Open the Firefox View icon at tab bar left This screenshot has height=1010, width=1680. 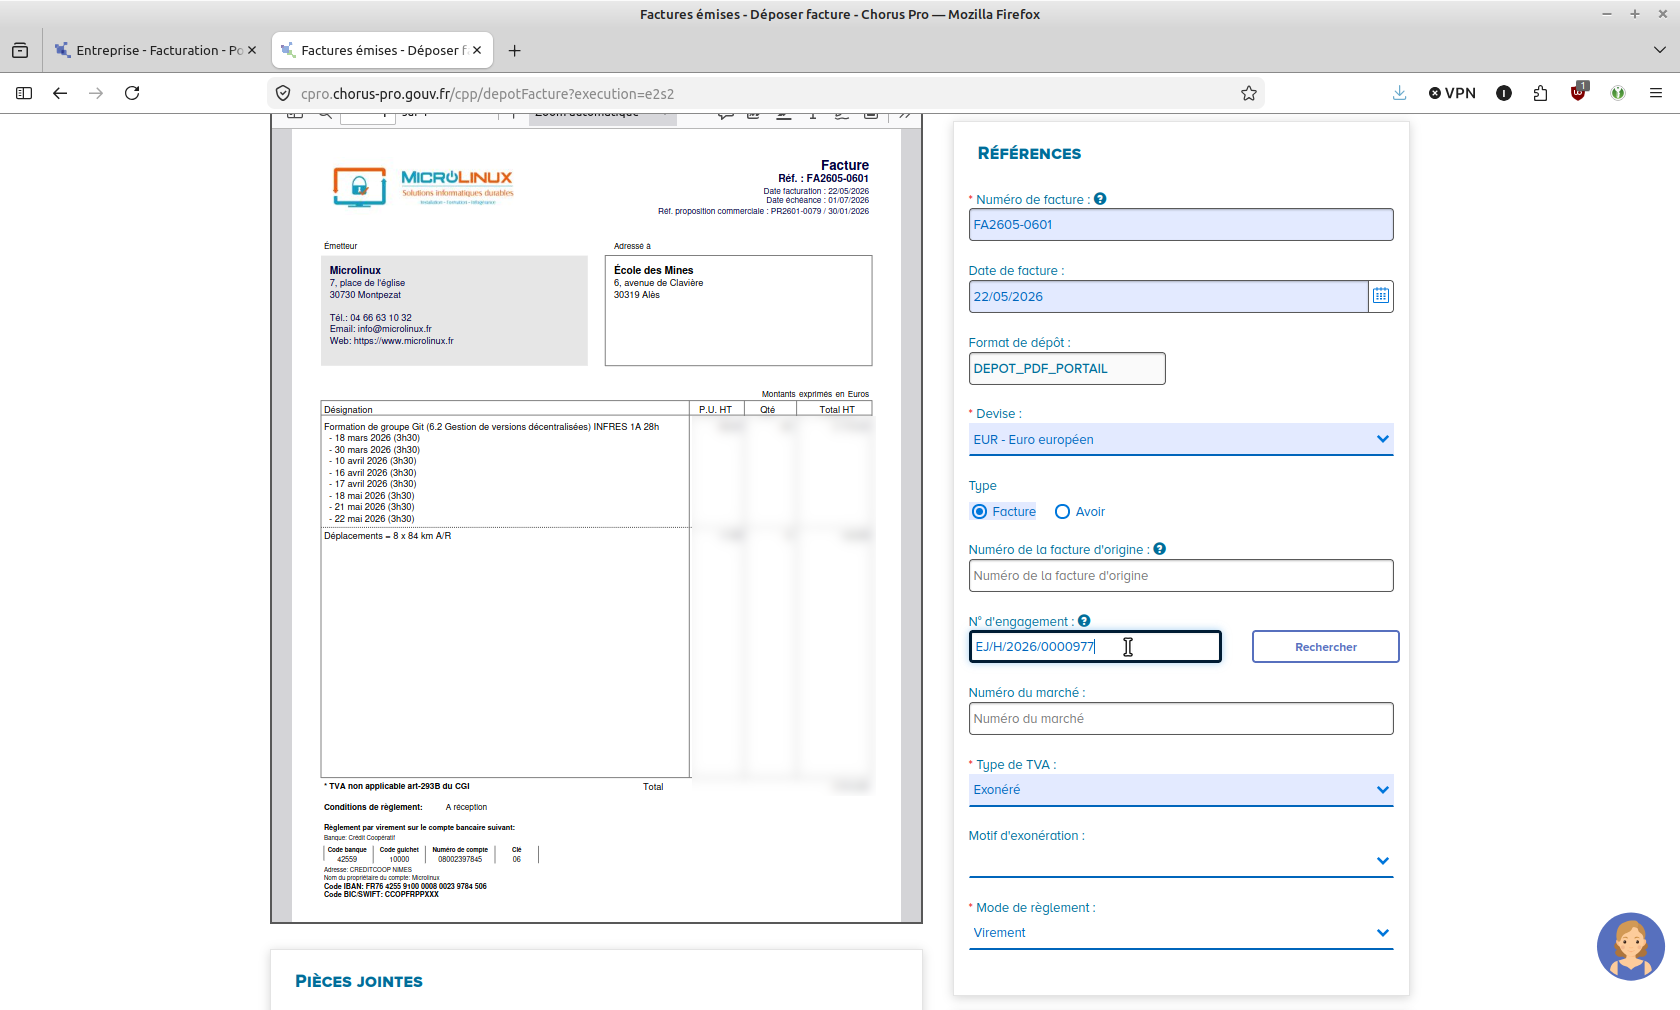point(20,50)
